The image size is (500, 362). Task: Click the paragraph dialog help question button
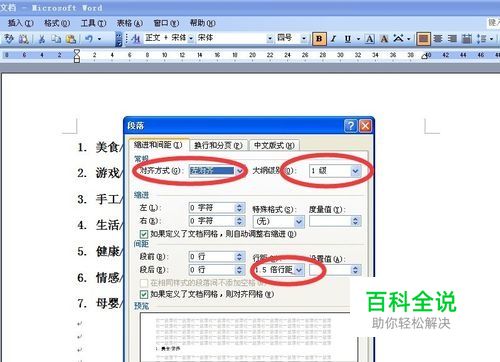[x=351, y=126]
